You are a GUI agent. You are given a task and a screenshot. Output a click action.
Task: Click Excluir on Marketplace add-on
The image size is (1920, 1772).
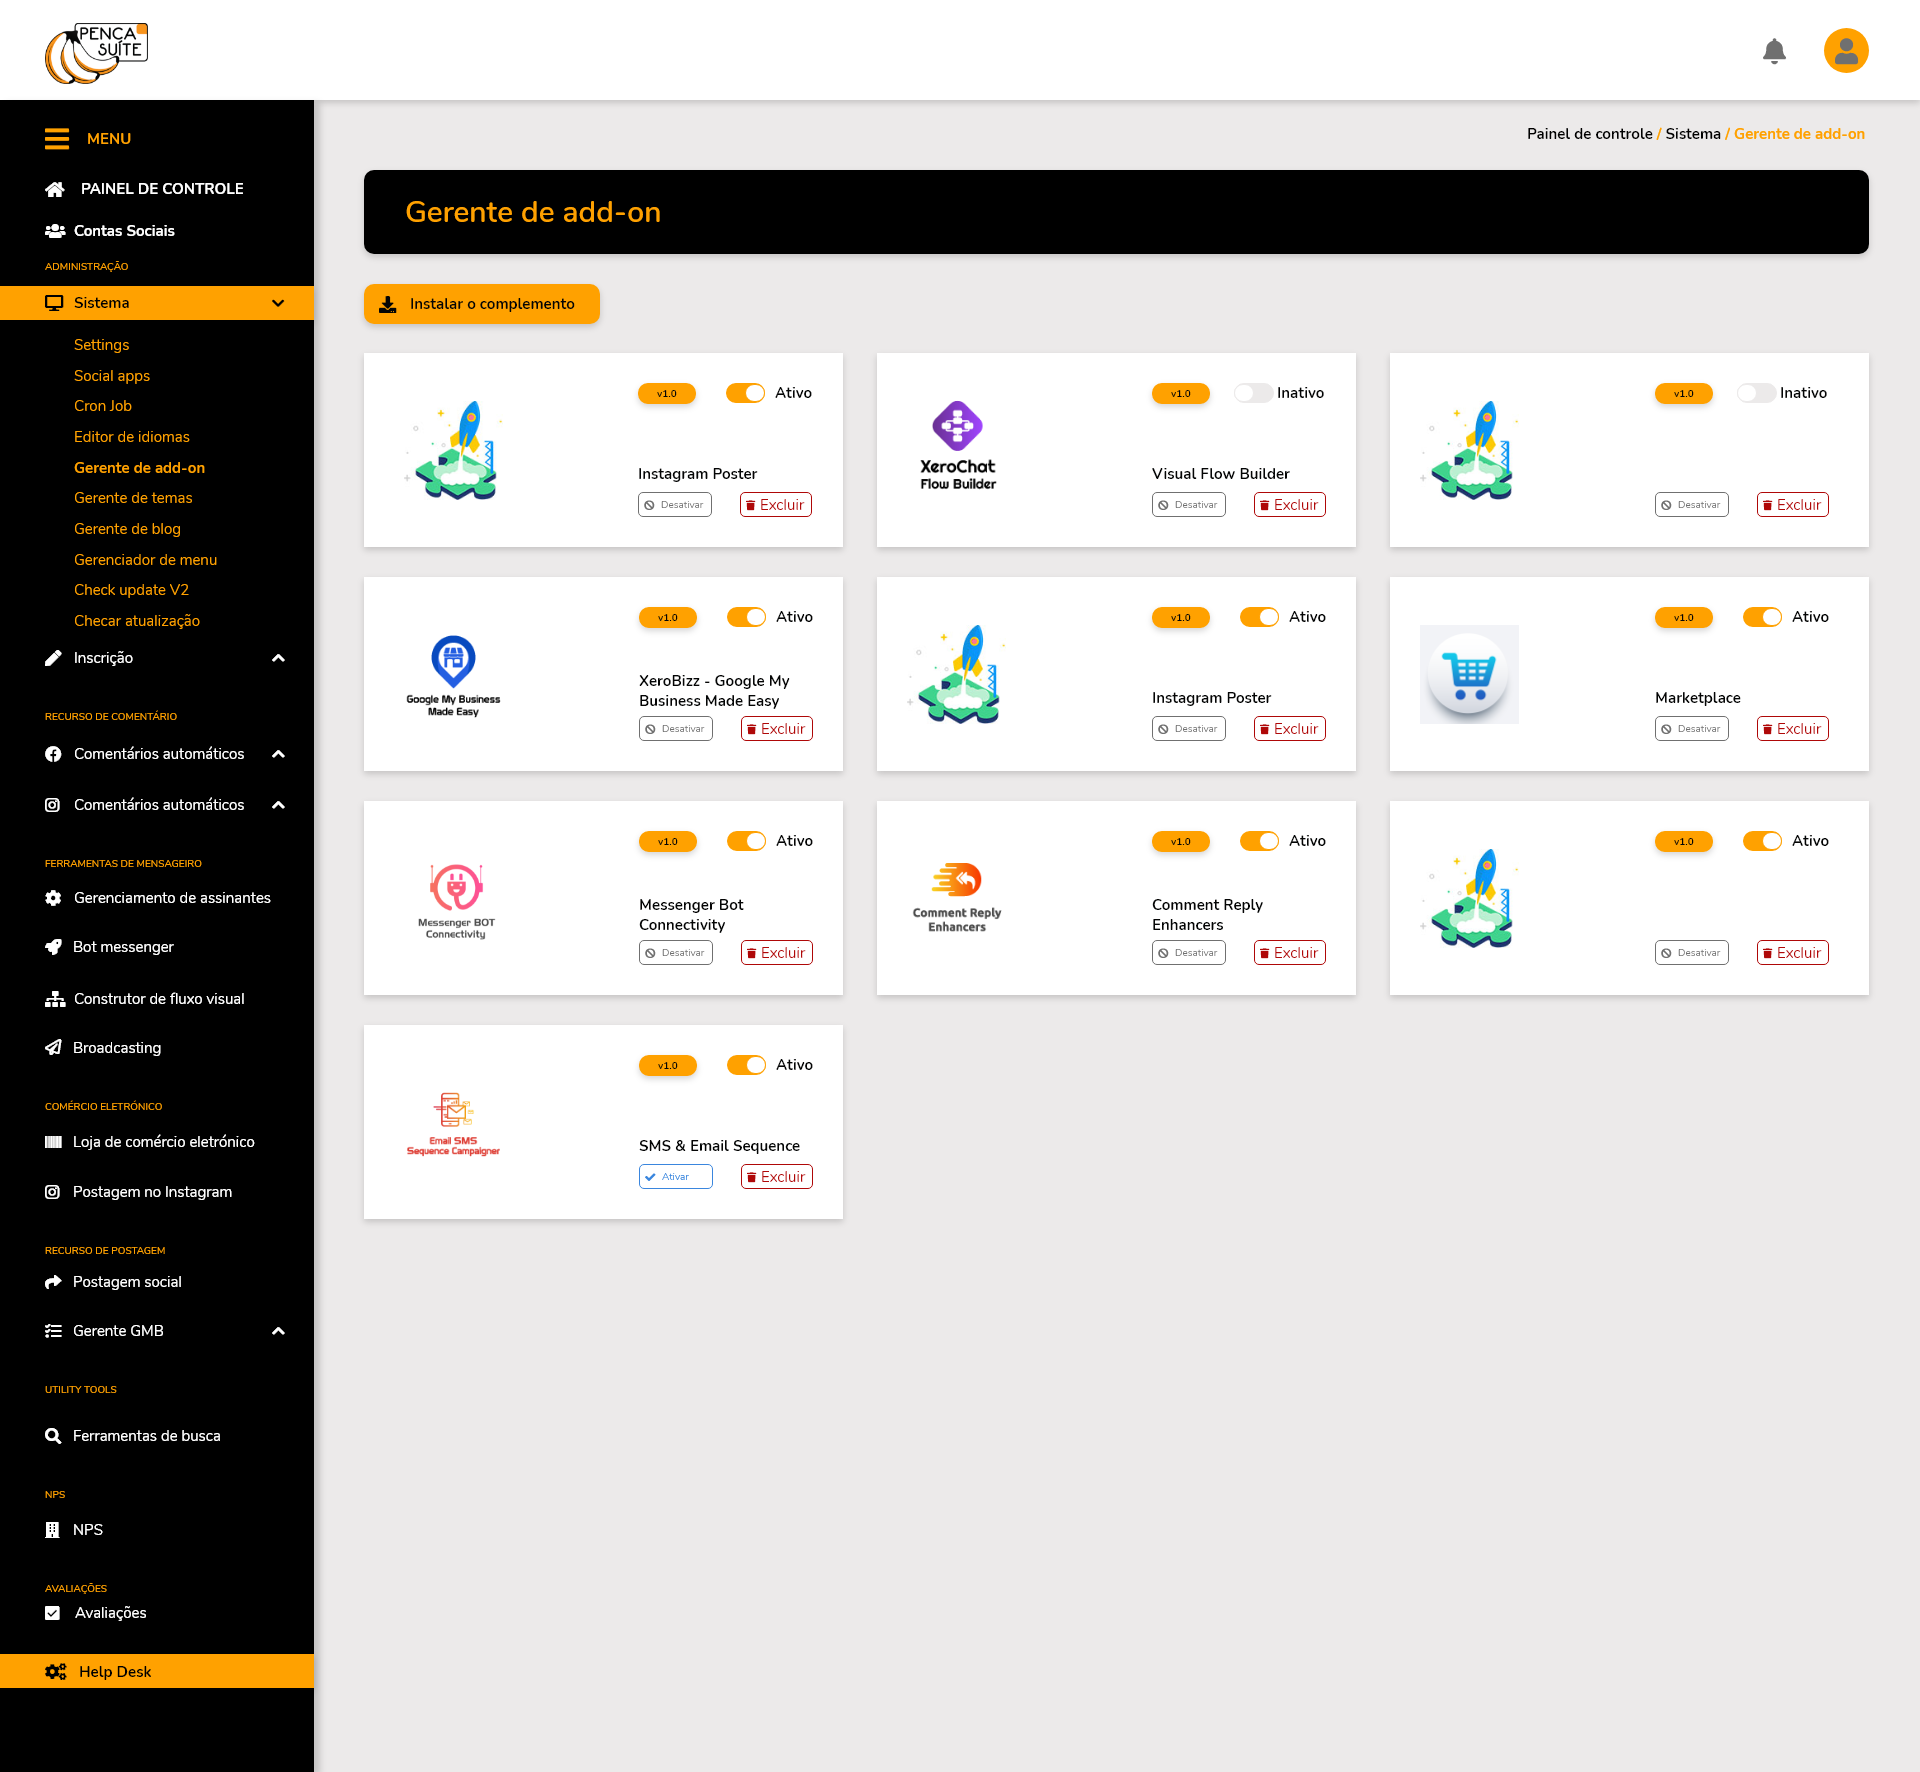coord(1792,729)
